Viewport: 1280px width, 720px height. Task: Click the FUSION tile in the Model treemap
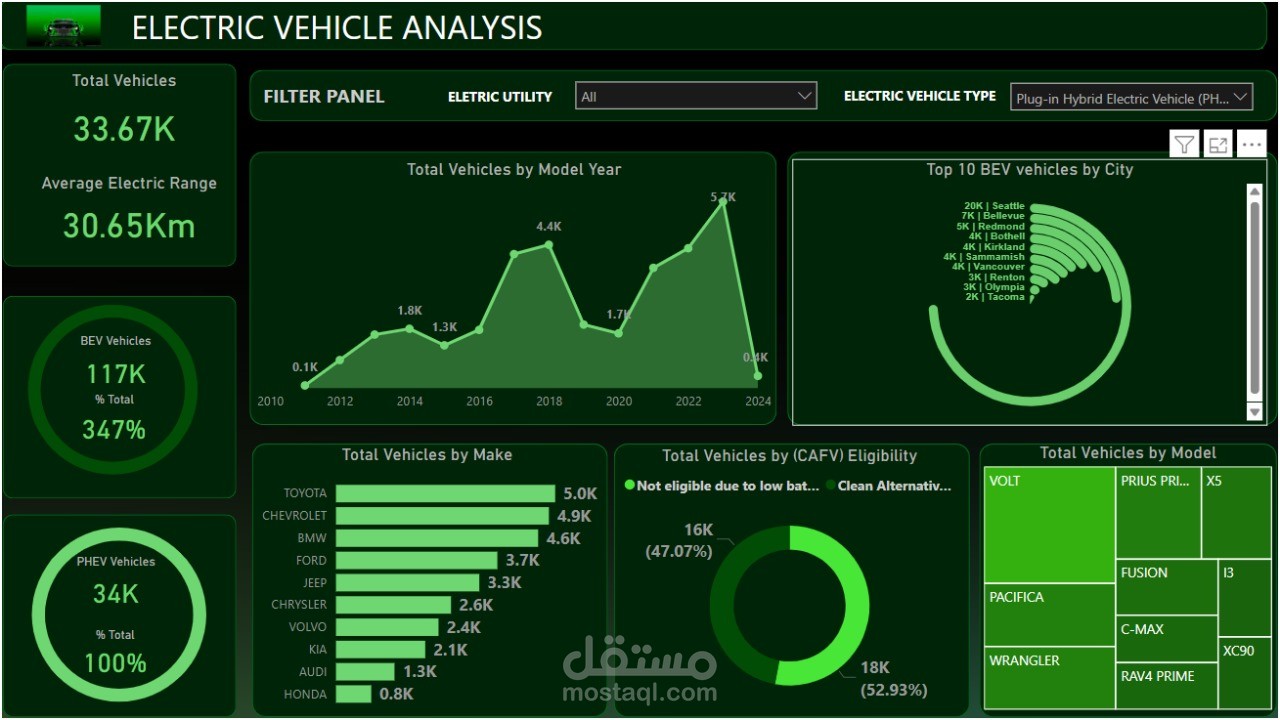coord(1166,587)
